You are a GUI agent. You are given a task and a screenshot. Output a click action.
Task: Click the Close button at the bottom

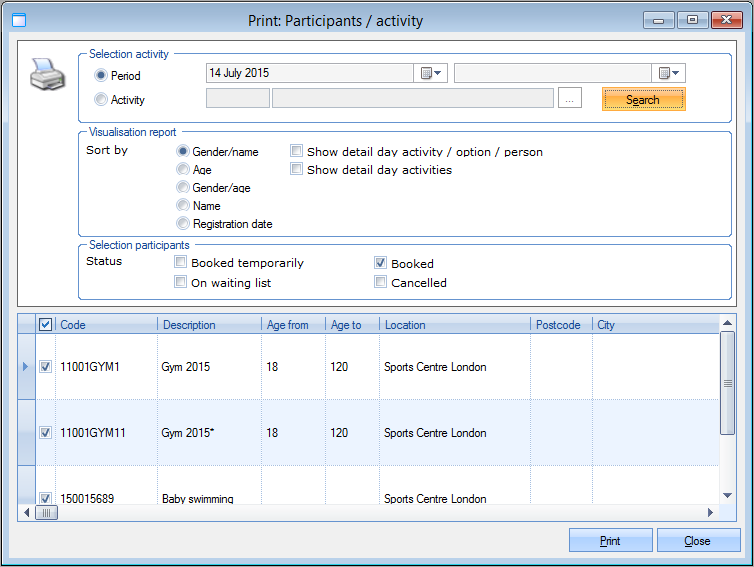click(x=697, y=541)
